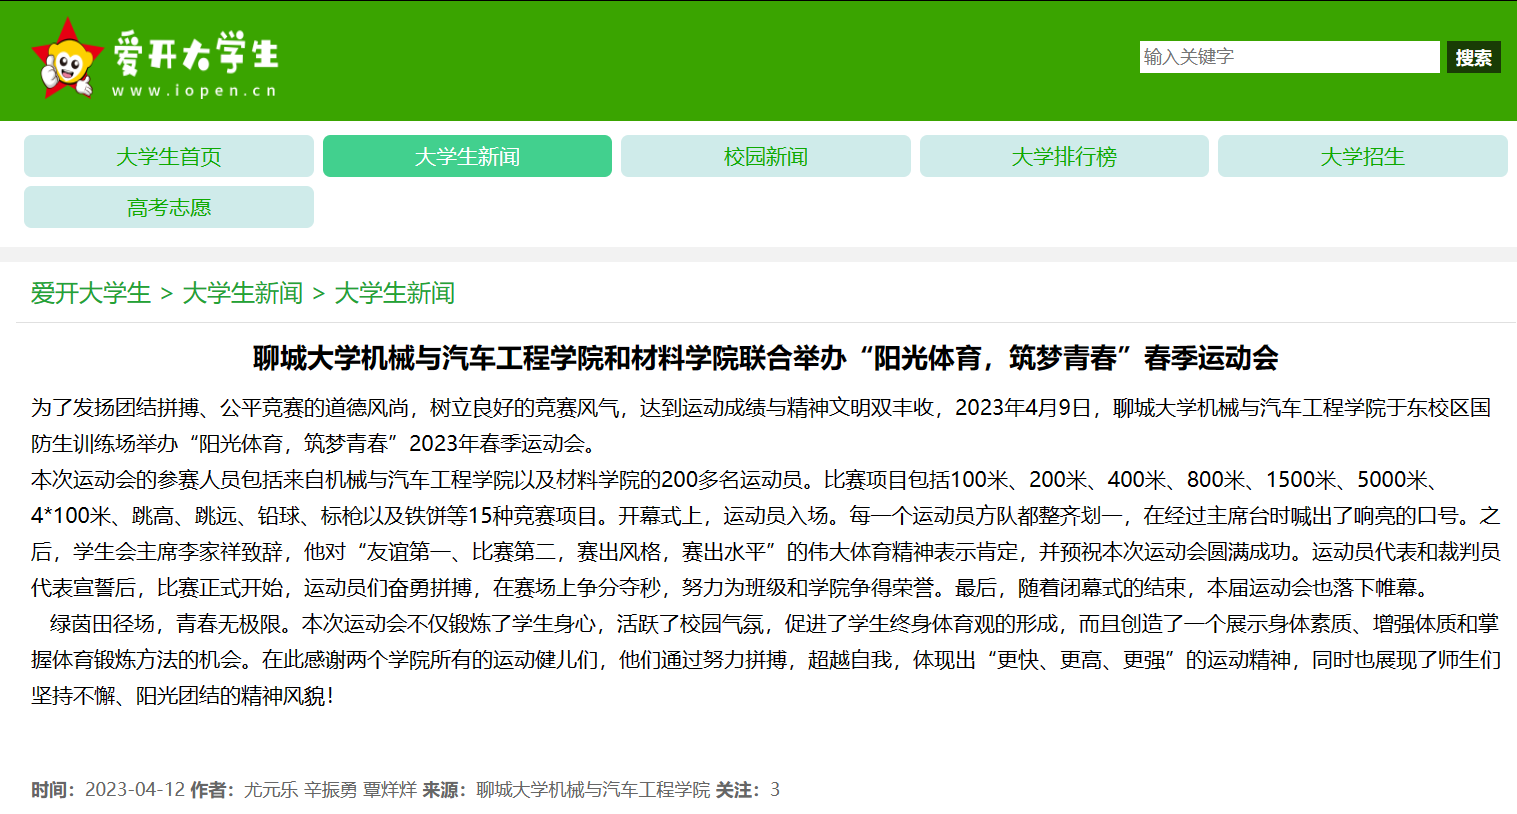The height and width of the screenshot is (814, 1517).
Task: Click the publish date 2023-04-12
Action: [135, 790]
